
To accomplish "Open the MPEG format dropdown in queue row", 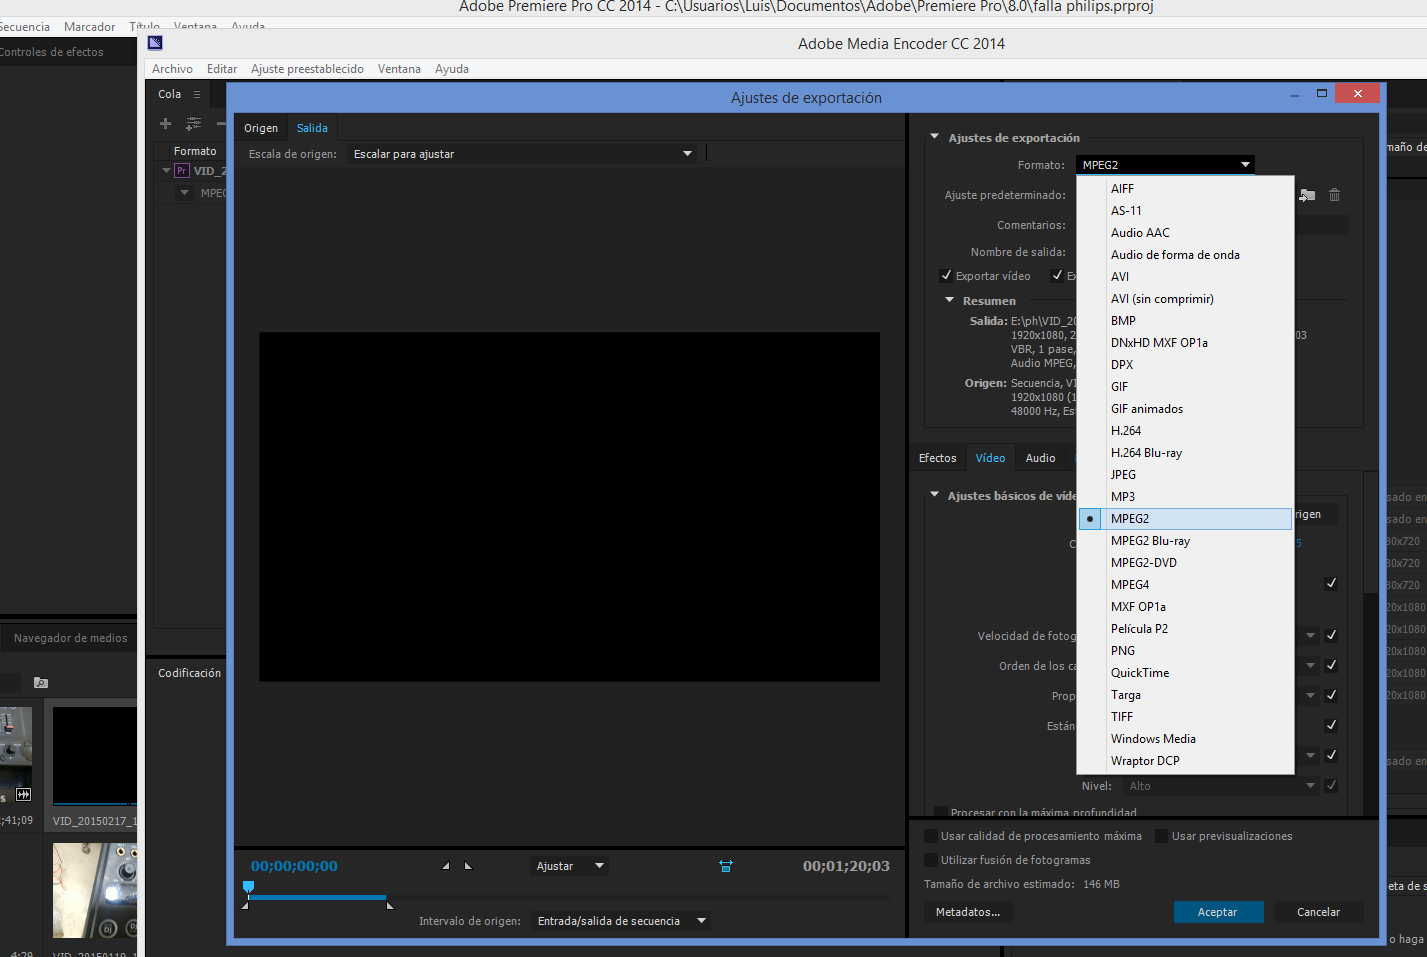I will (x=185, y=193).
